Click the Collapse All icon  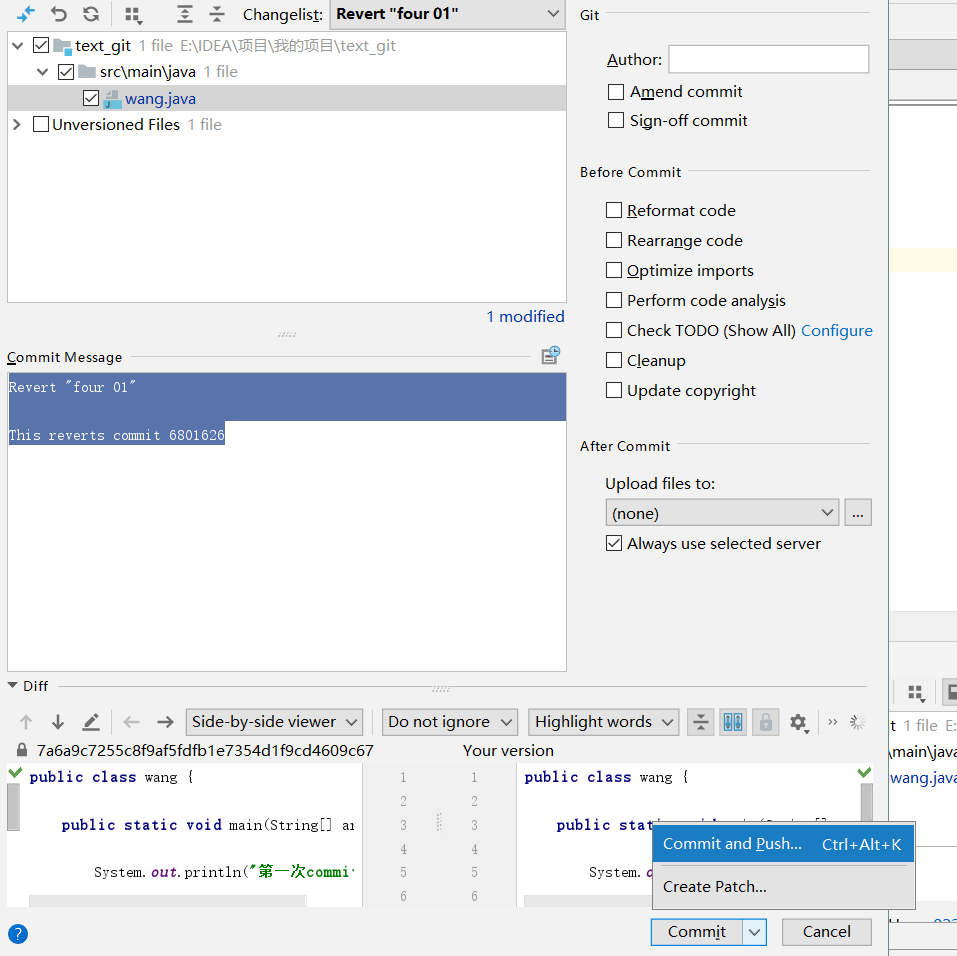pos(217,13)
